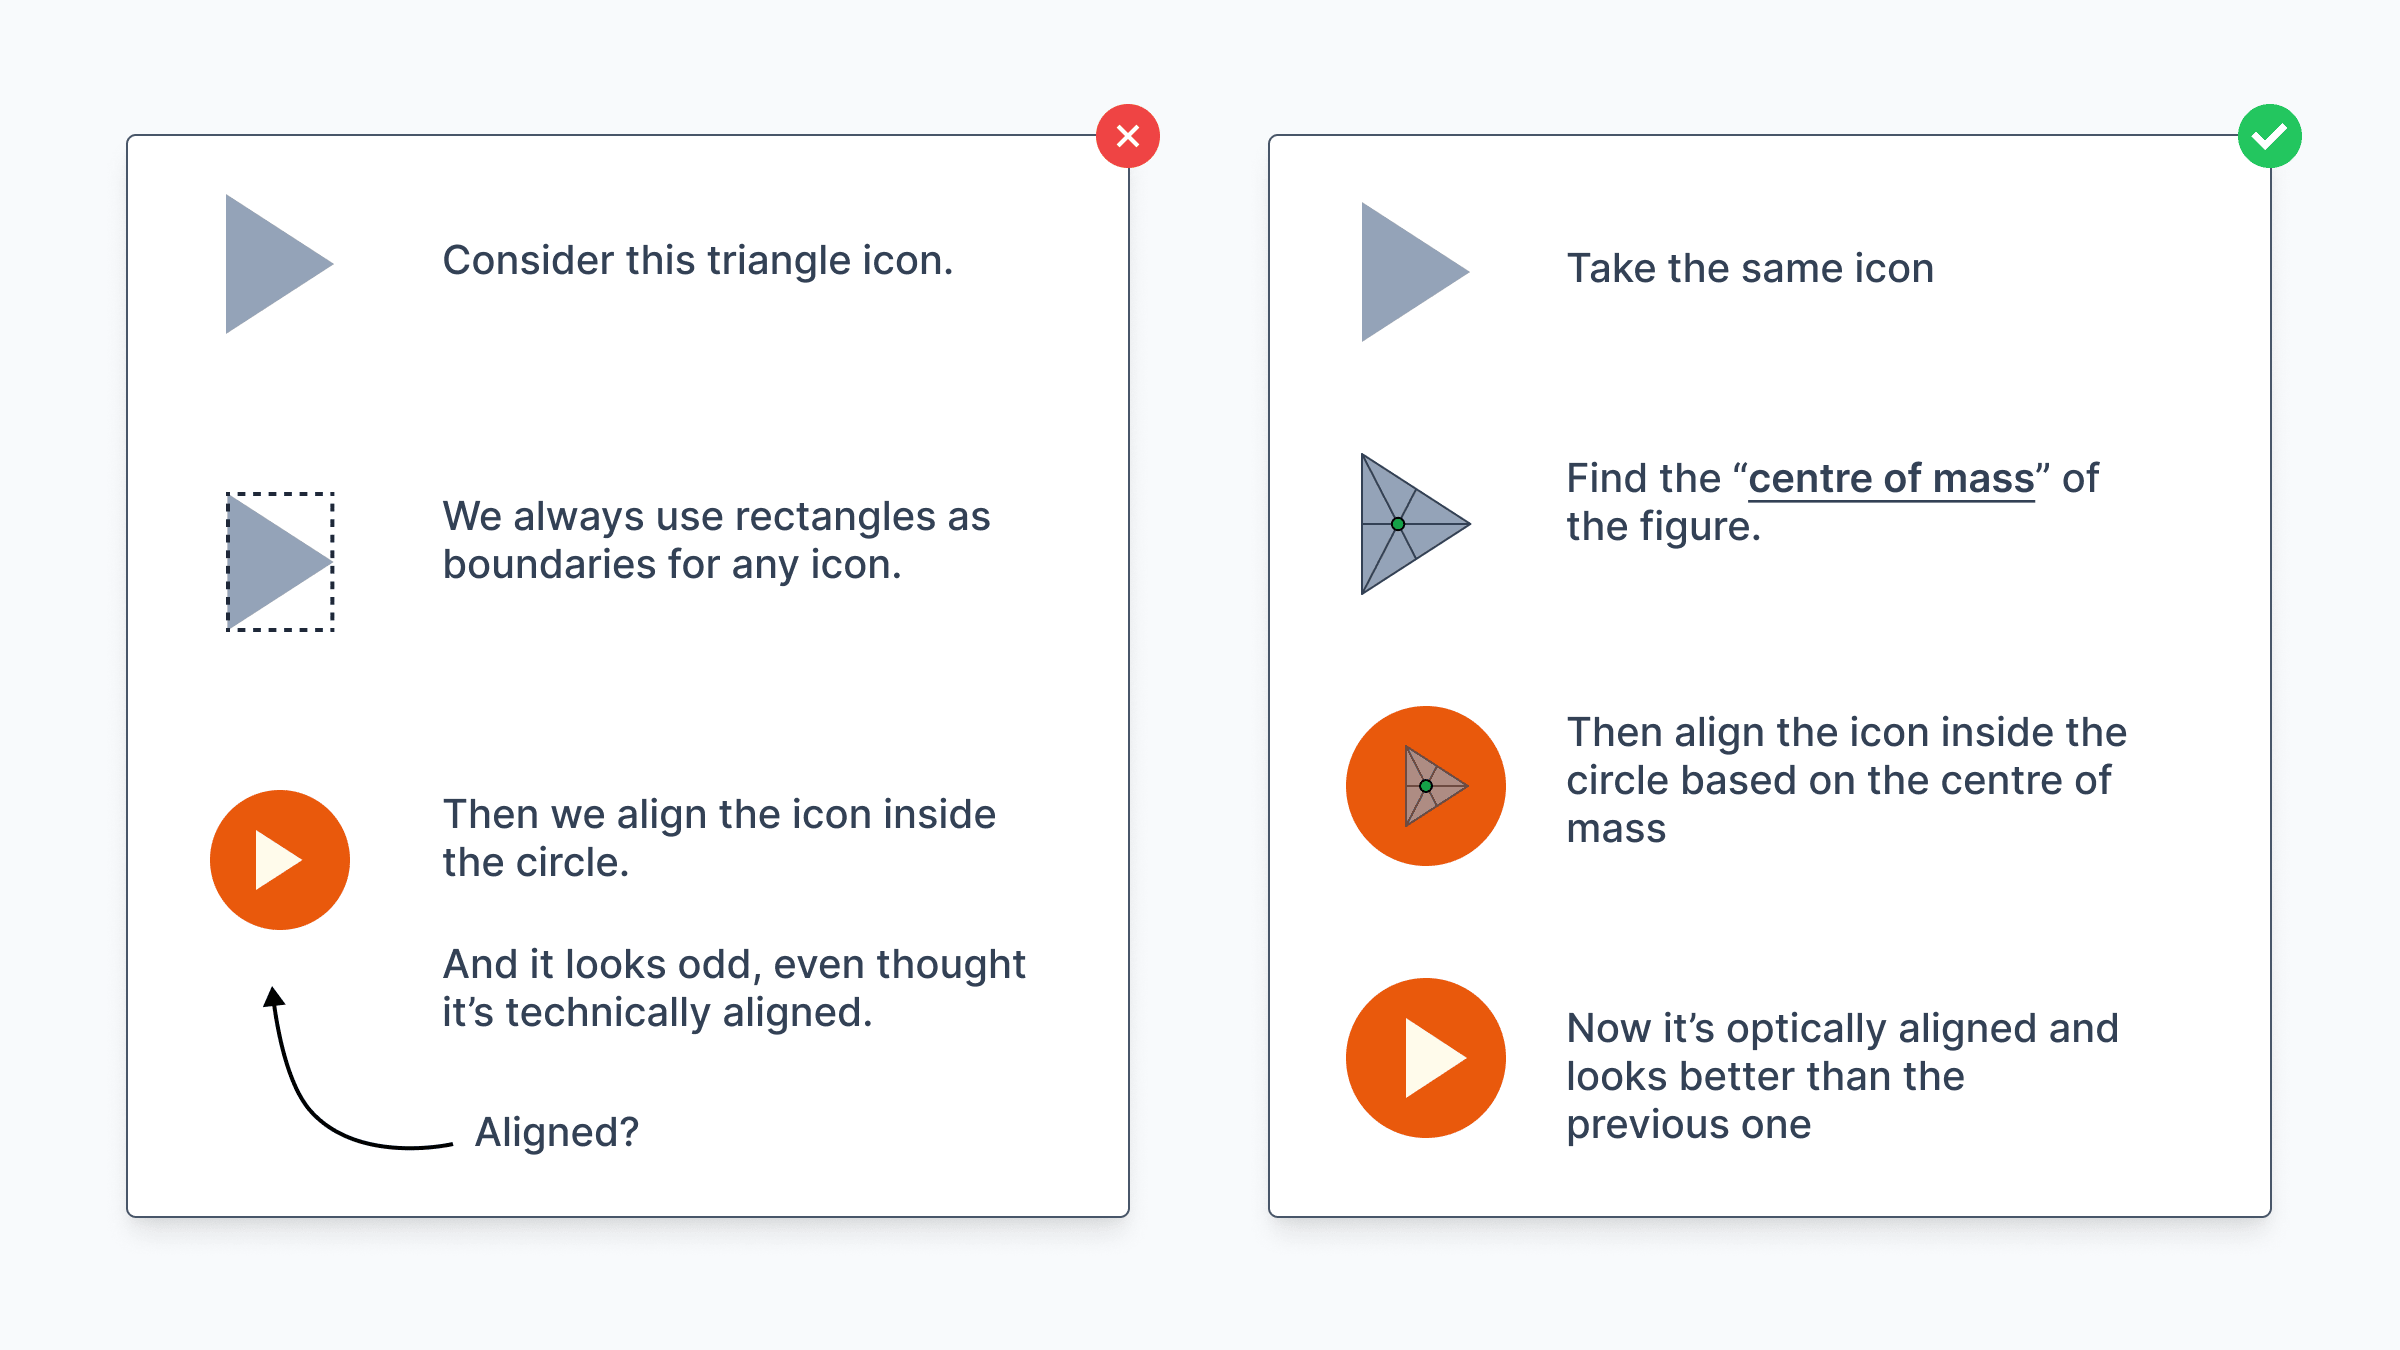The height and width of the screenshot is (1350, 2400).
Task: Click the 'Then we align the icon' paragraph
Action: [719, 838]
